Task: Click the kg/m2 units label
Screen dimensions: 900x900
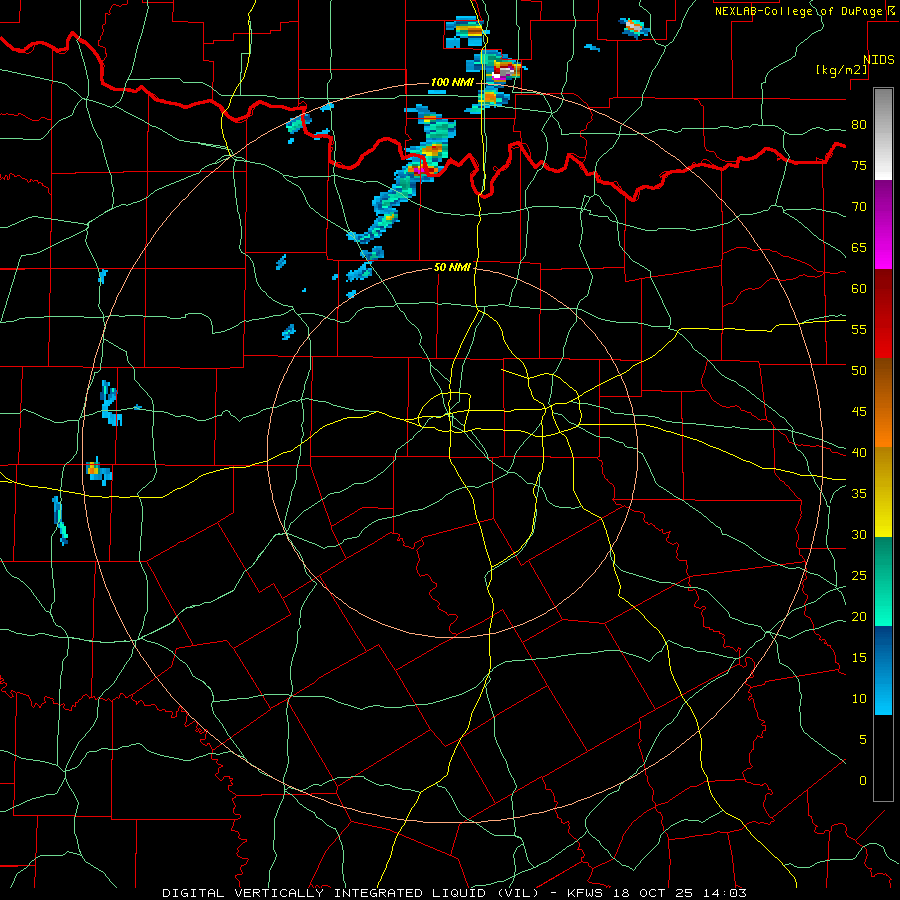Action: pyautogui.click(x=841, y=70)
